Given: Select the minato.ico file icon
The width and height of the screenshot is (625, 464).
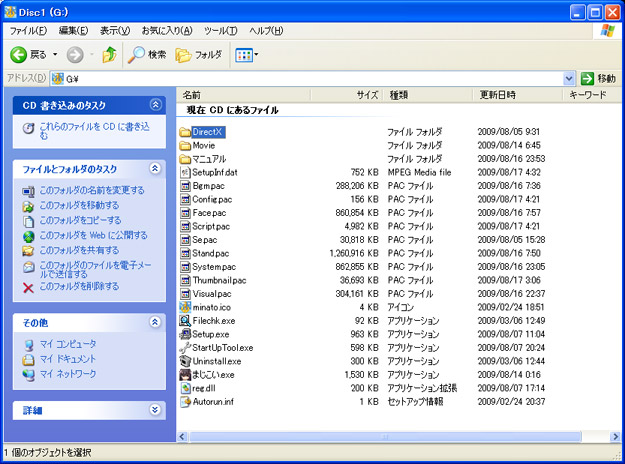Looking at the screenshot, I should (x=185, y=307).
